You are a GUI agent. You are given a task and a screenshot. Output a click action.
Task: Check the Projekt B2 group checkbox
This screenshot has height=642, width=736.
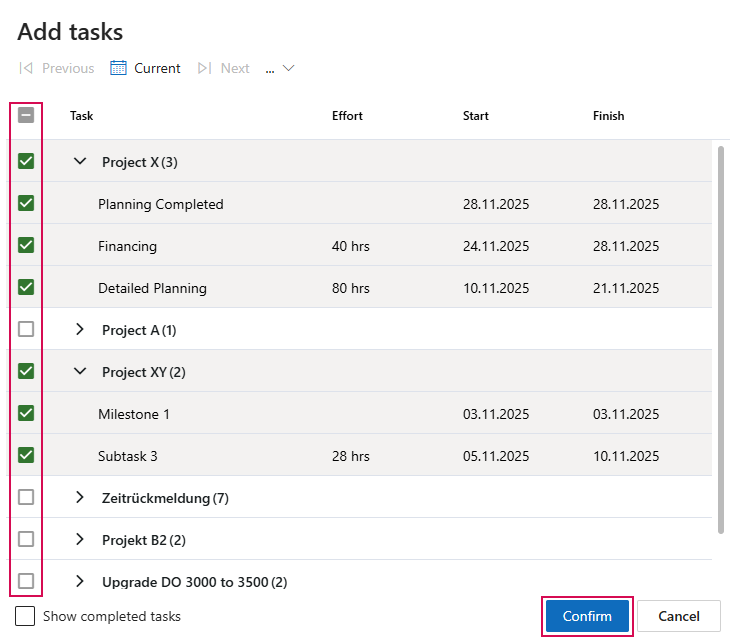26,539
